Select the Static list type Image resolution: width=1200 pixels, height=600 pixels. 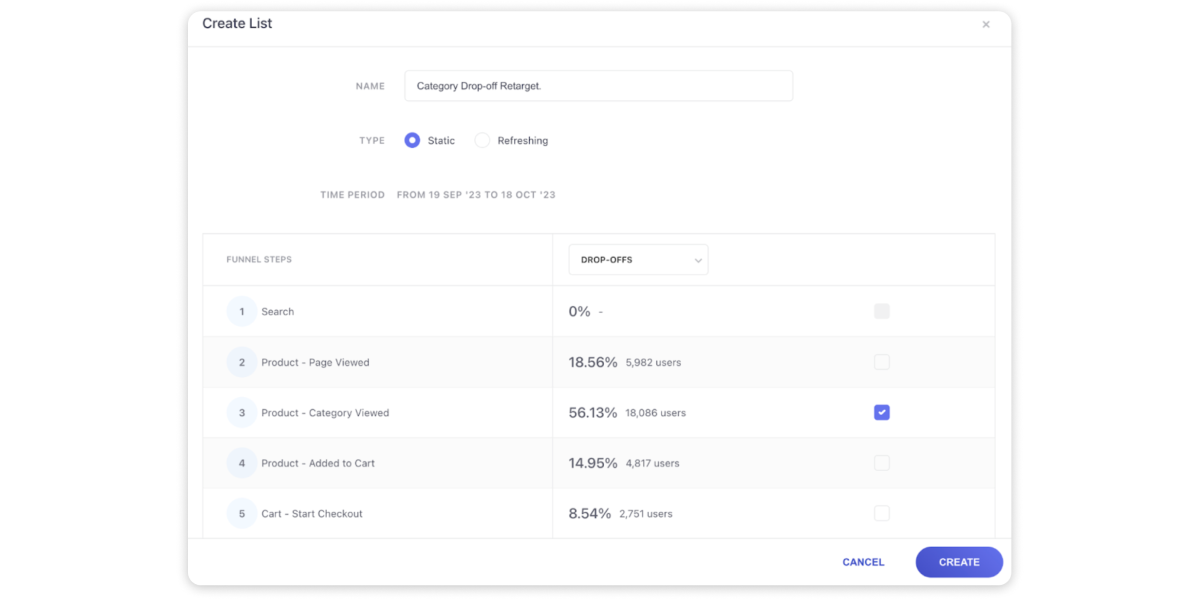412,141
